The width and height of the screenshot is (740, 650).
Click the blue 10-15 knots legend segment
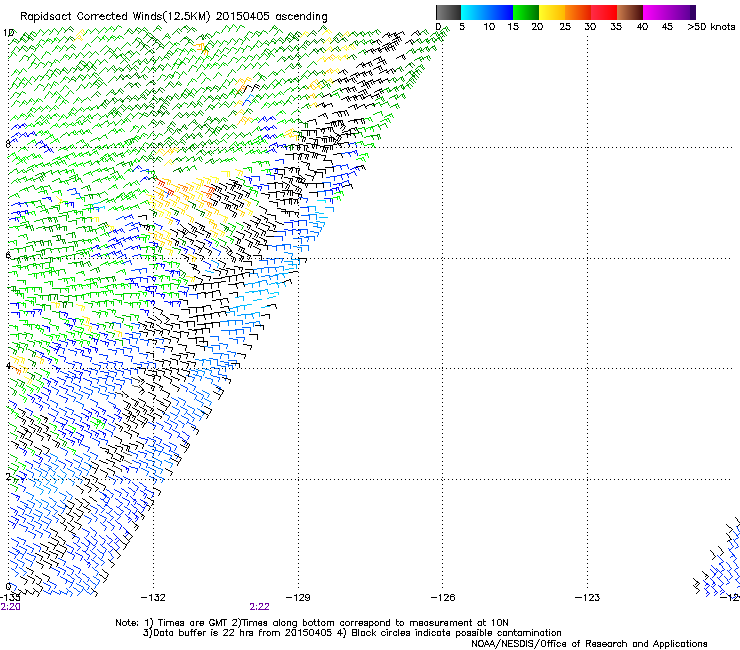click(500, 12)
